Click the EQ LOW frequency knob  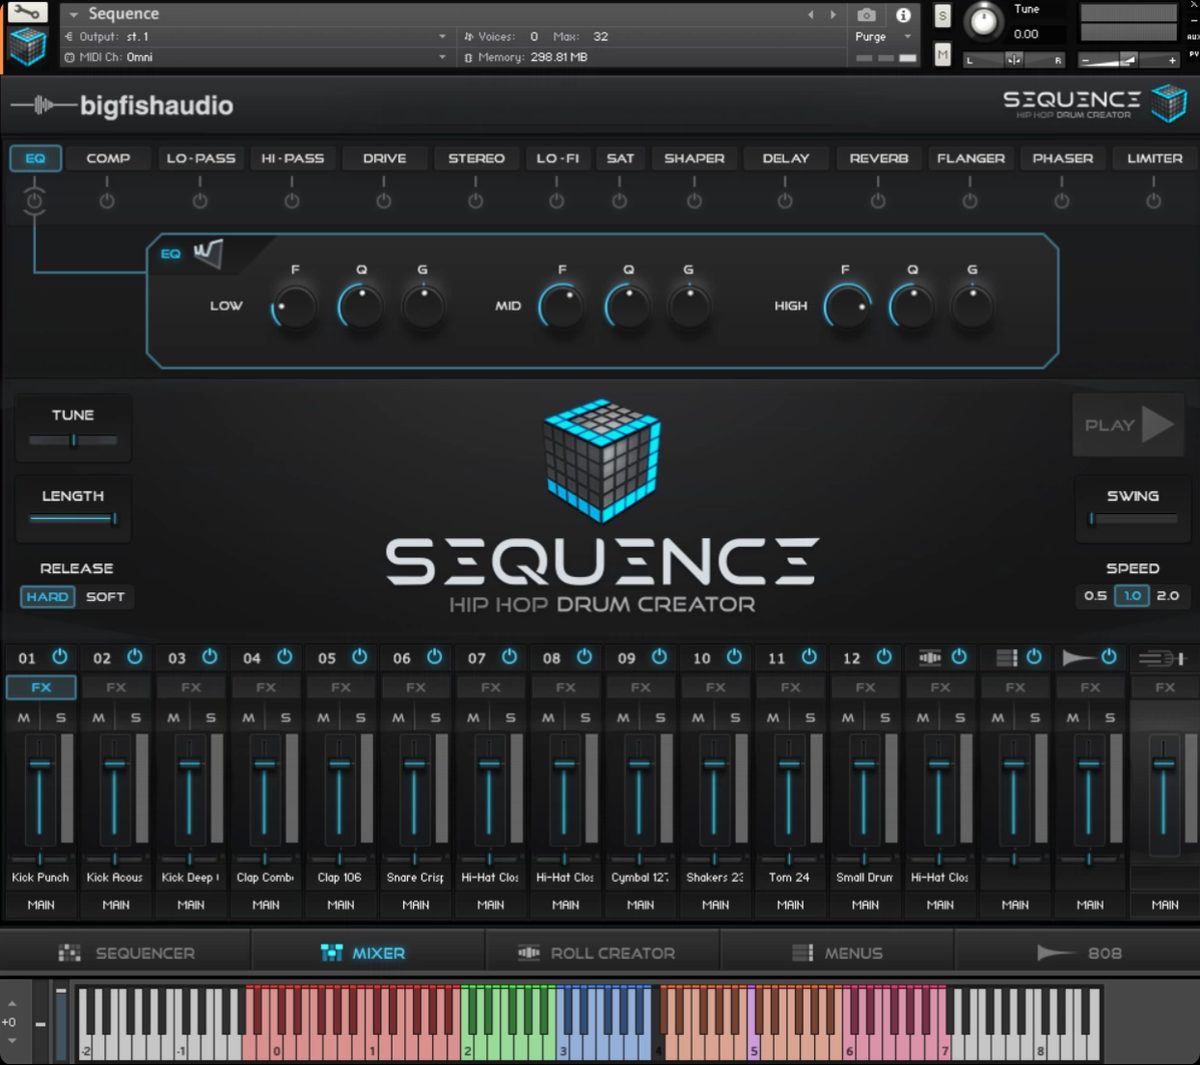click(294, 306)
